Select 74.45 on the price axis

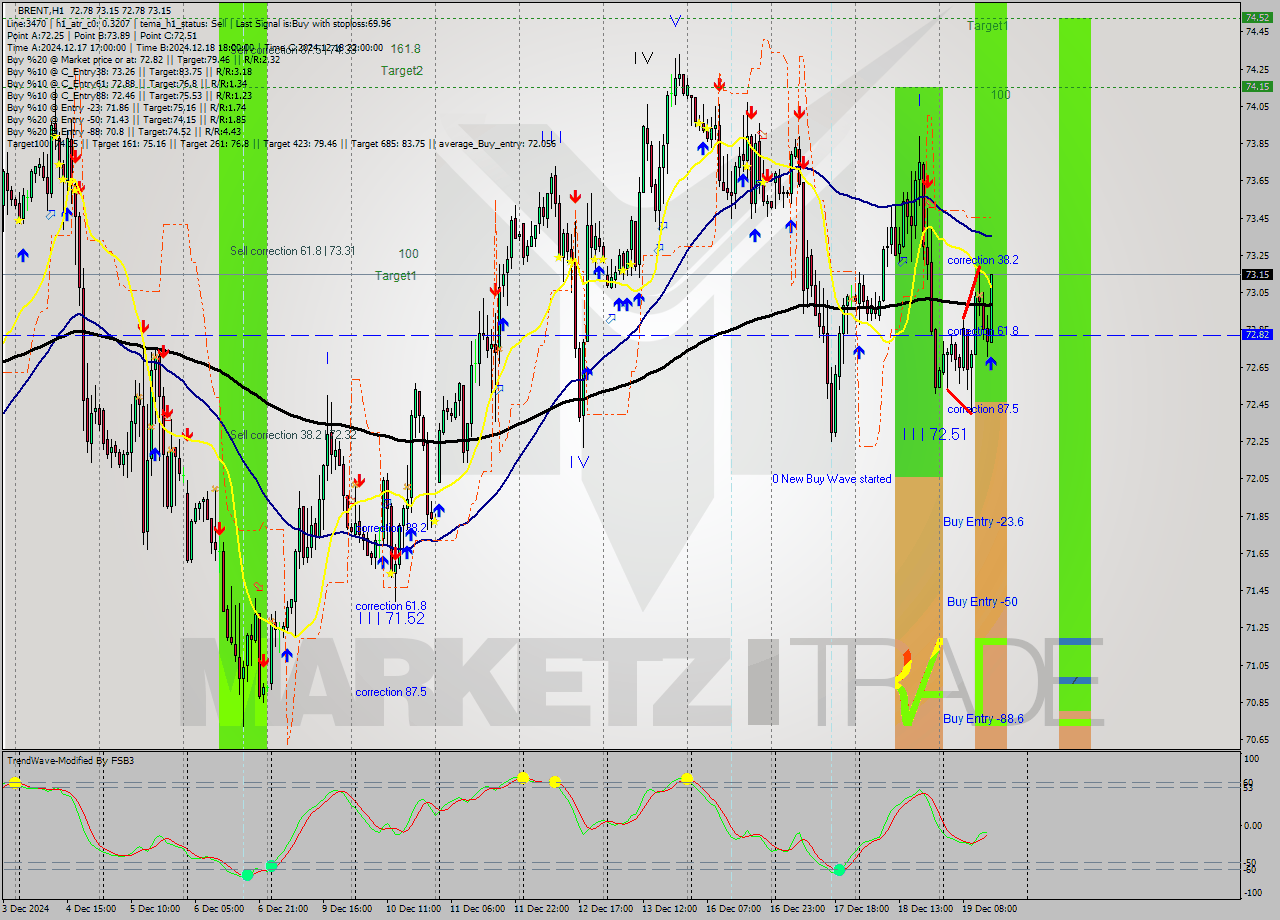click(x=1257, y=31)
